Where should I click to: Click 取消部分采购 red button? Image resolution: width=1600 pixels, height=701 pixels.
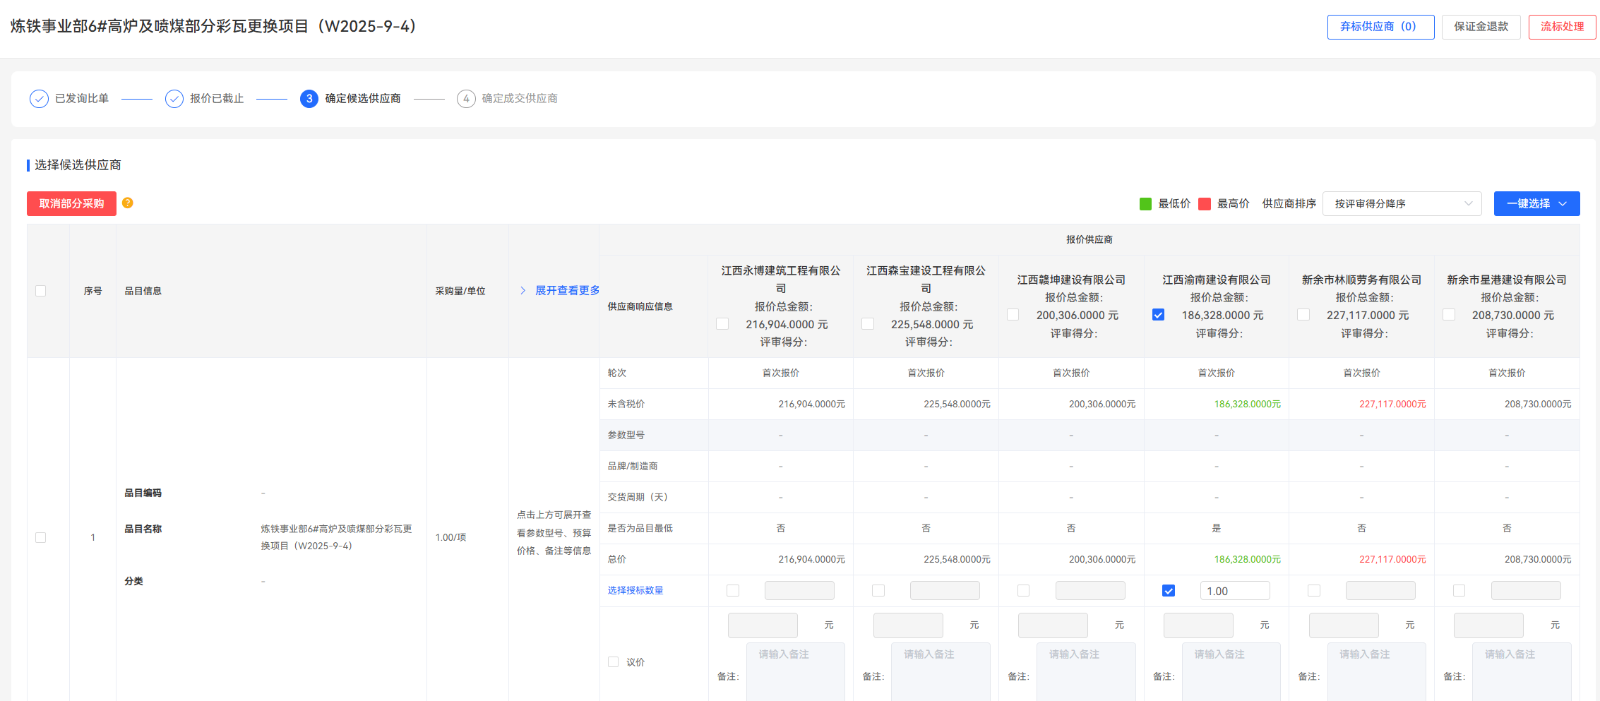pos(72,204)
